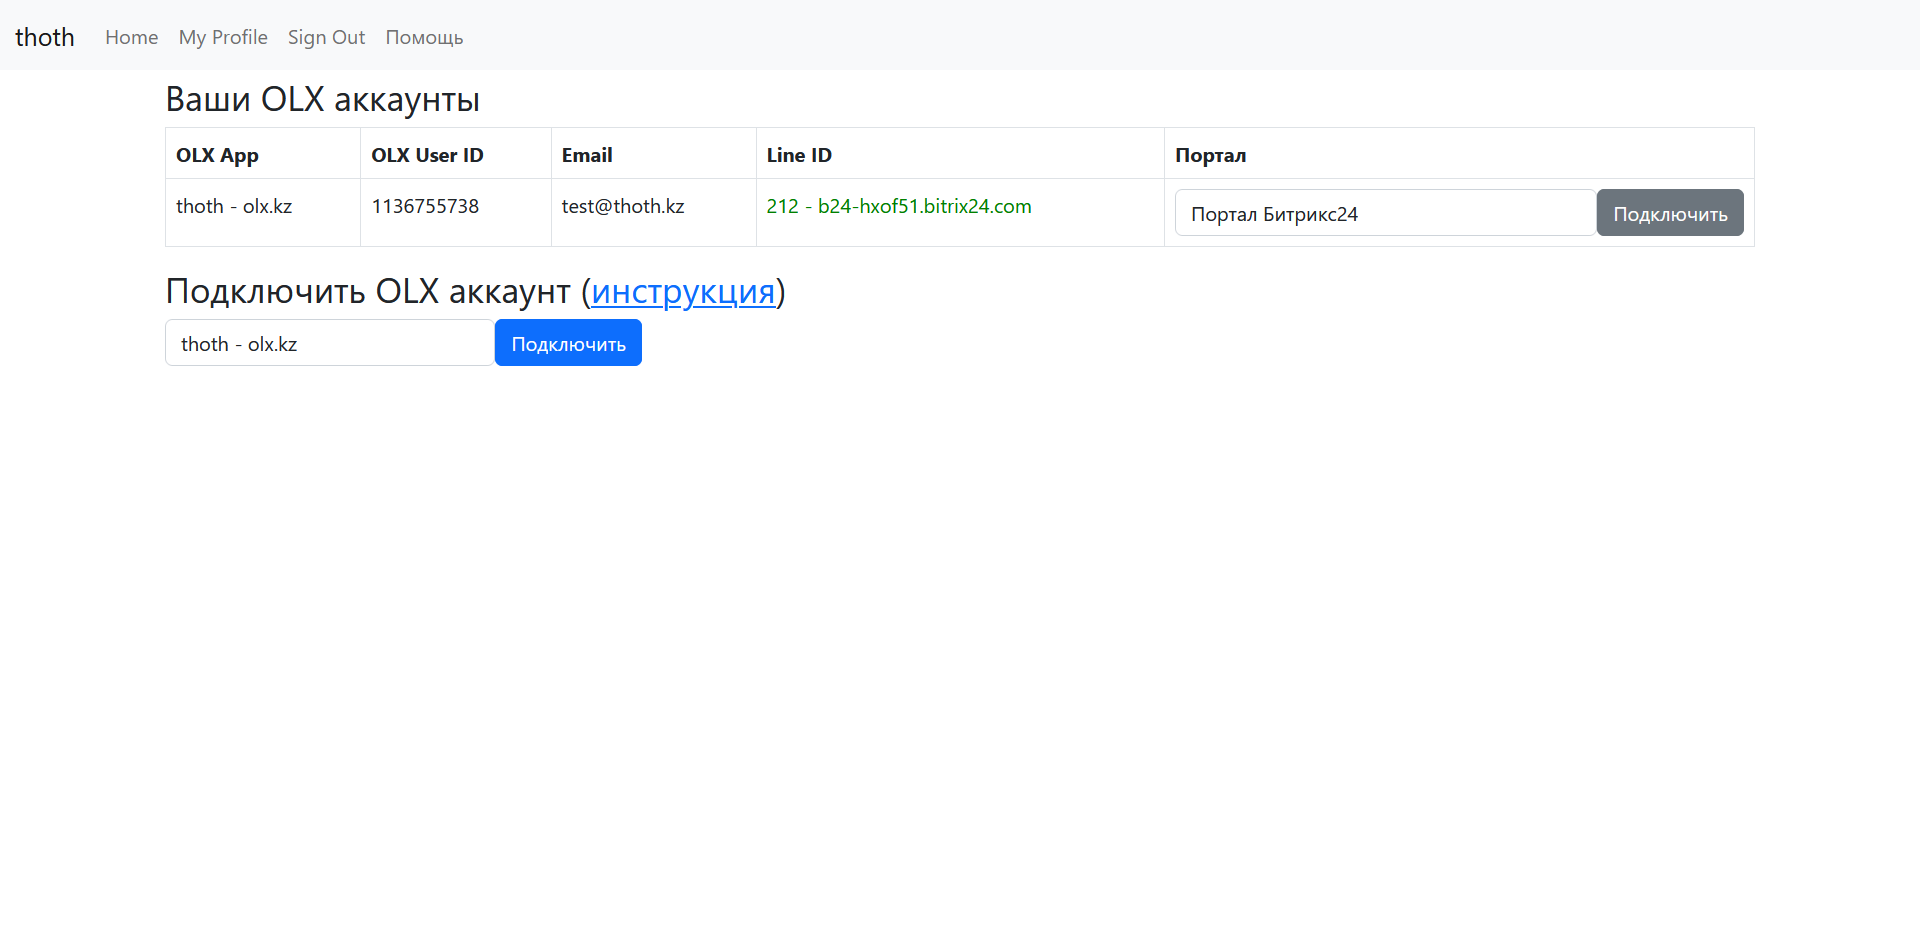Click Sign Out in the navbar
The height and width of the screenshot is (936, 1920).
point(326,37)
